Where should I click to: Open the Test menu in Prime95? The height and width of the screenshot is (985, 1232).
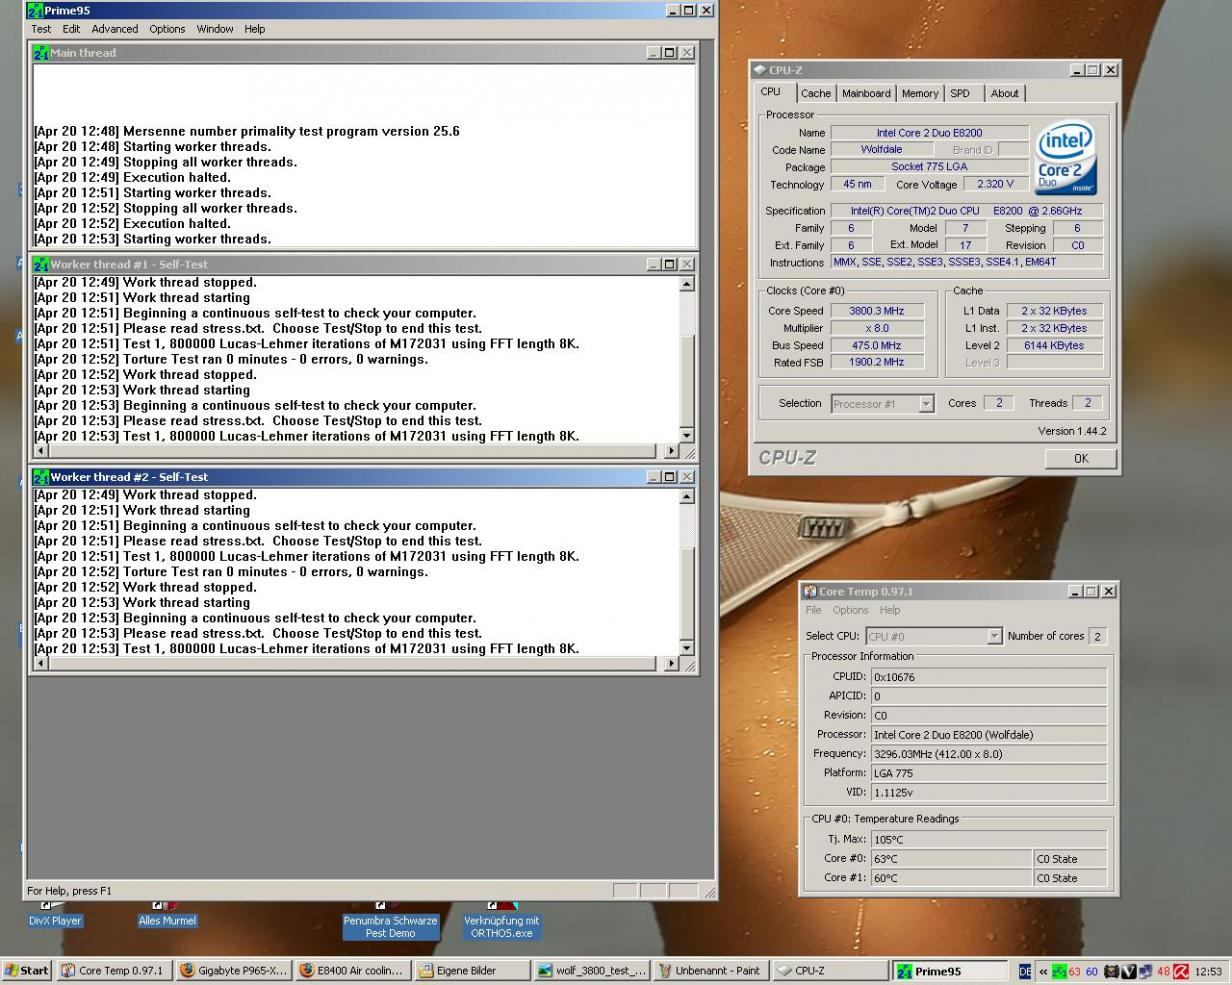point(41,29)
